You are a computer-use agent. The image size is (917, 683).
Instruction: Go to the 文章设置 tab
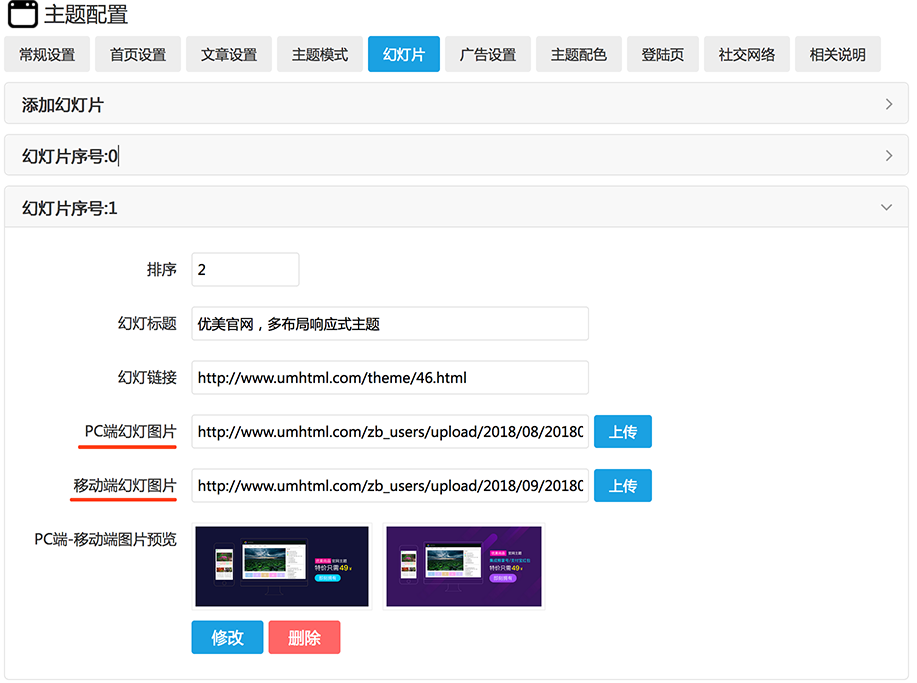229,55
